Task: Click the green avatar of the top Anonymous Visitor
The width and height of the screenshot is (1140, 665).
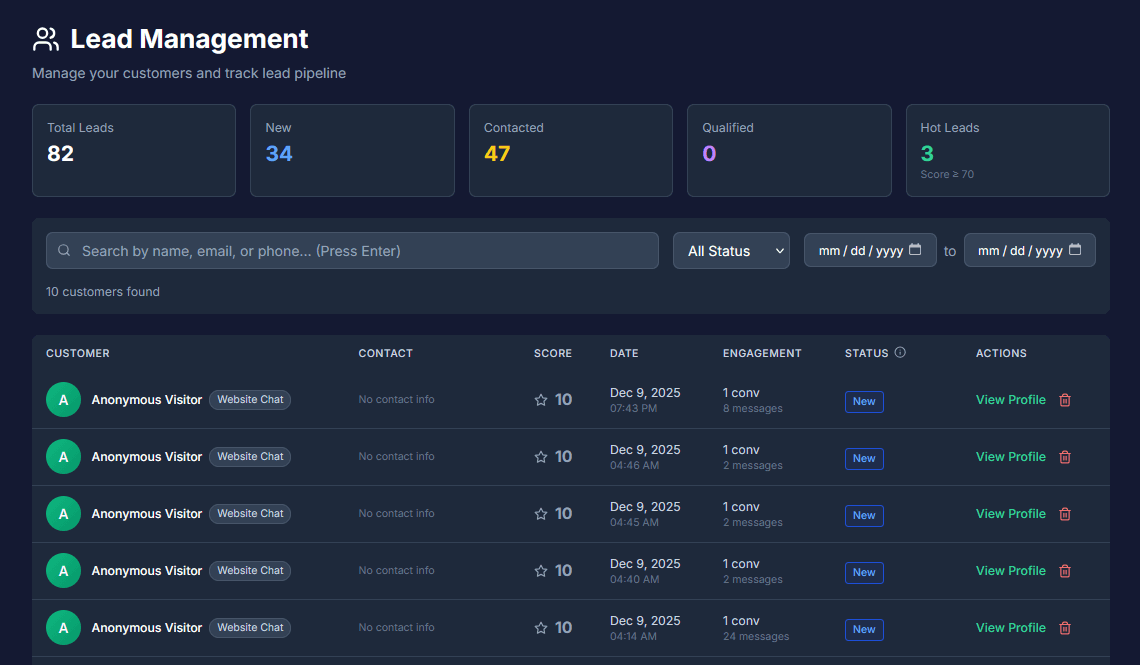Action: point(63,399)
